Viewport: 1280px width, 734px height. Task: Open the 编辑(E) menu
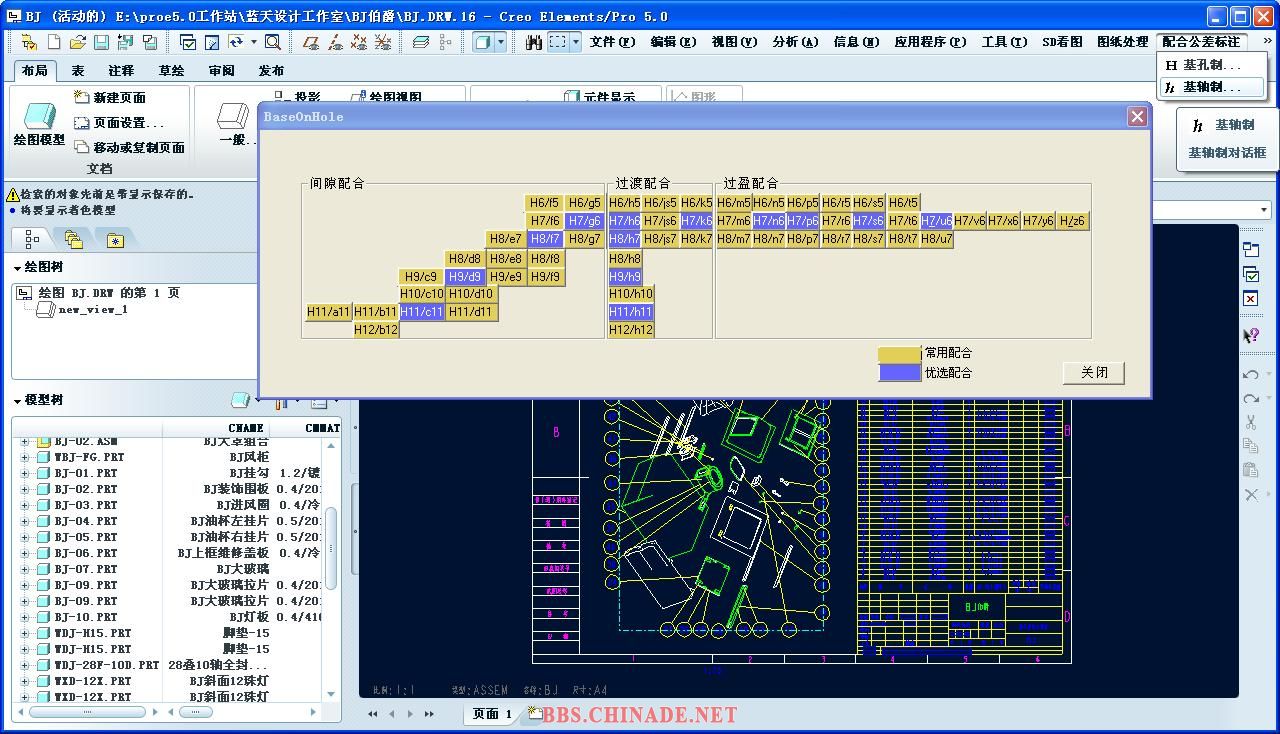(673, 42)
